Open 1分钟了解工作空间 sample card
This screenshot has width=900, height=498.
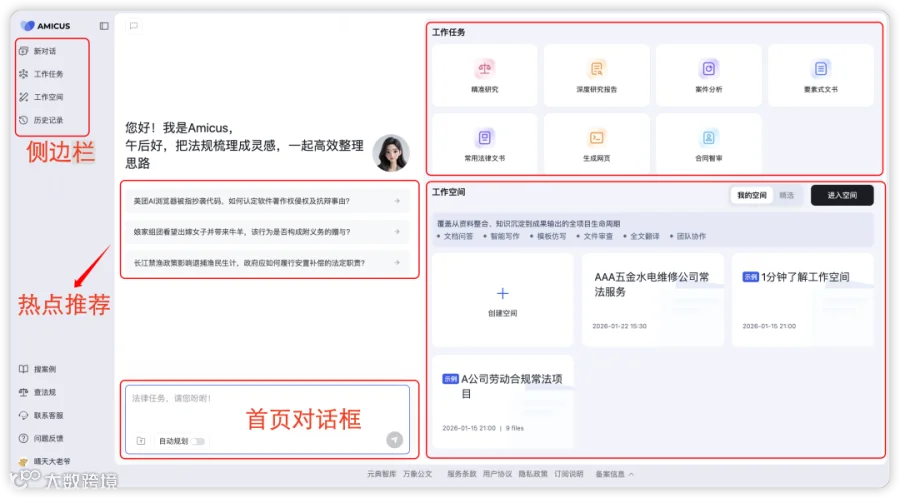click(802, 299)
